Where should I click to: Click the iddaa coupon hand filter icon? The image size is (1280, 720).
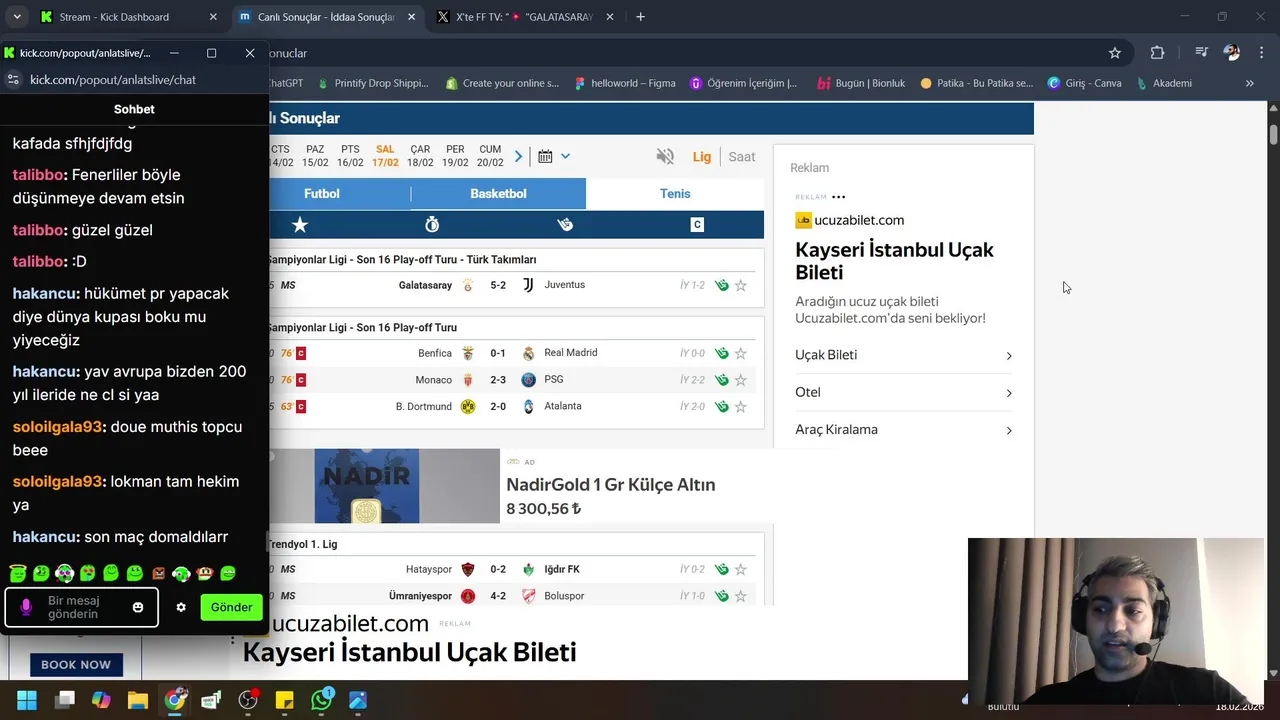(x=565, y=225)
